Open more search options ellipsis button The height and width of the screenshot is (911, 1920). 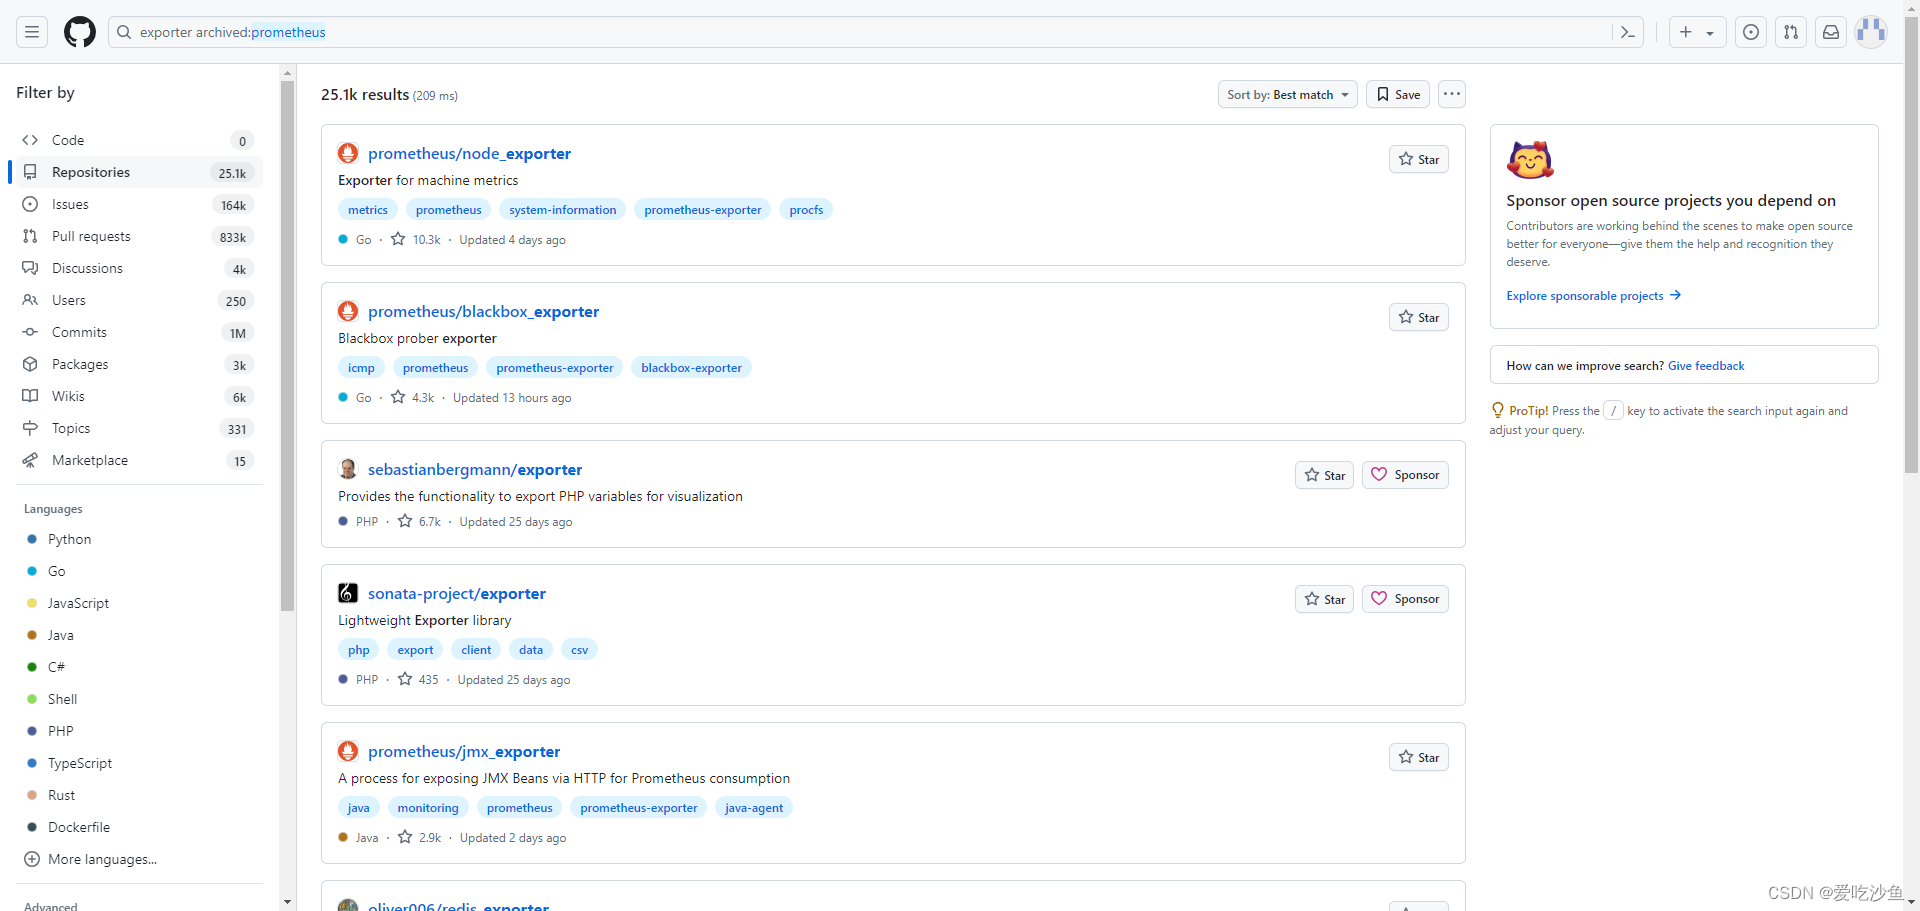[1452, 94]
